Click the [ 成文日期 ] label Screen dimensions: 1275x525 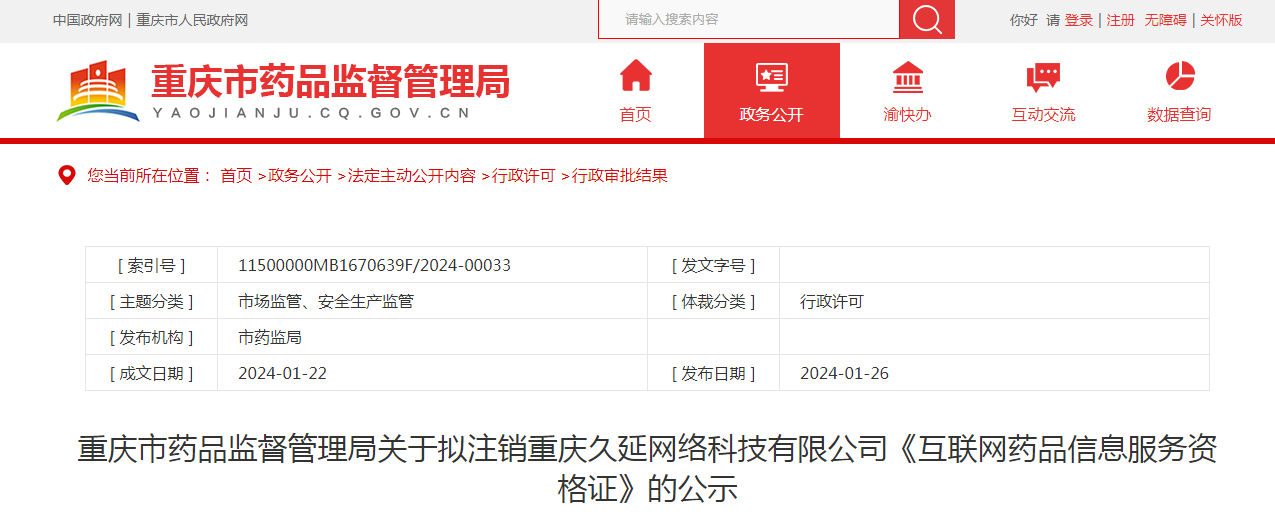[151, 373]
